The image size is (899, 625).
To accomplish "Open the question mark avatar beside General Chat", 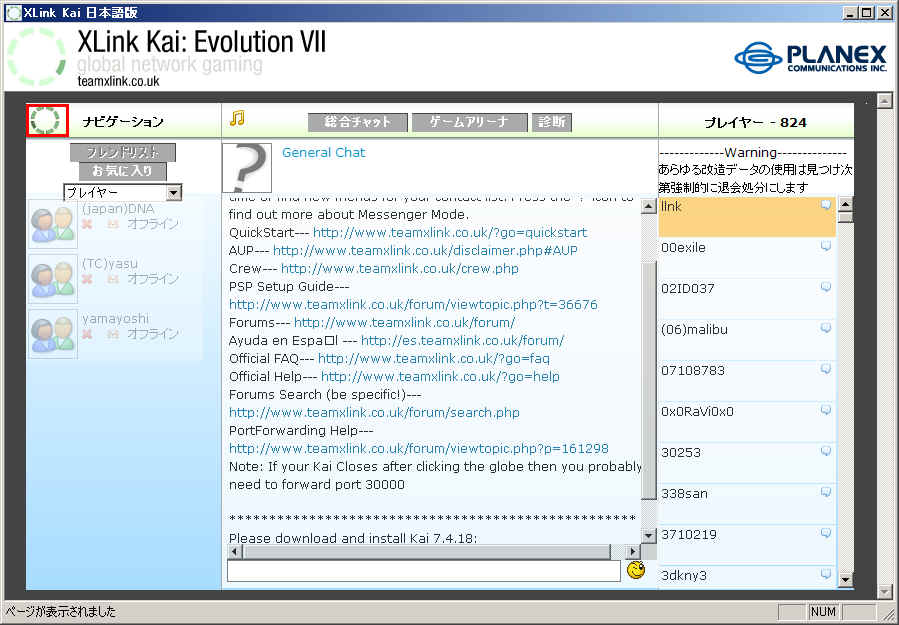I will tap(247, 167).
